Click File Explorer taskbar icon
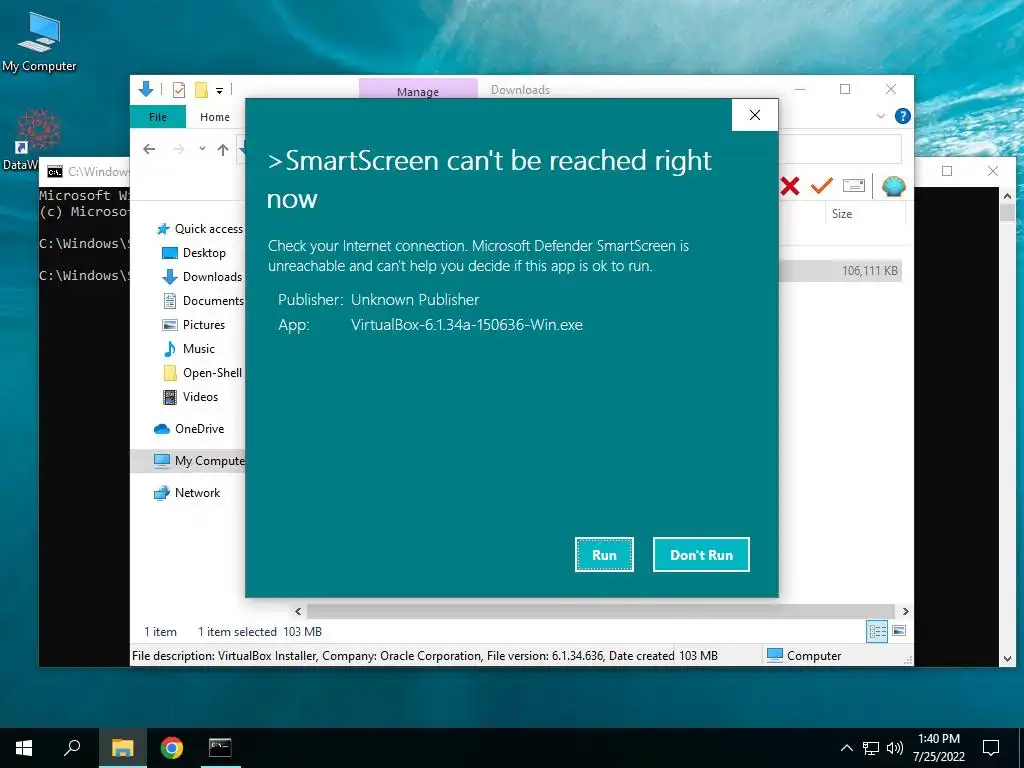This screenshot has height=768, width=1024. [123, 748]
